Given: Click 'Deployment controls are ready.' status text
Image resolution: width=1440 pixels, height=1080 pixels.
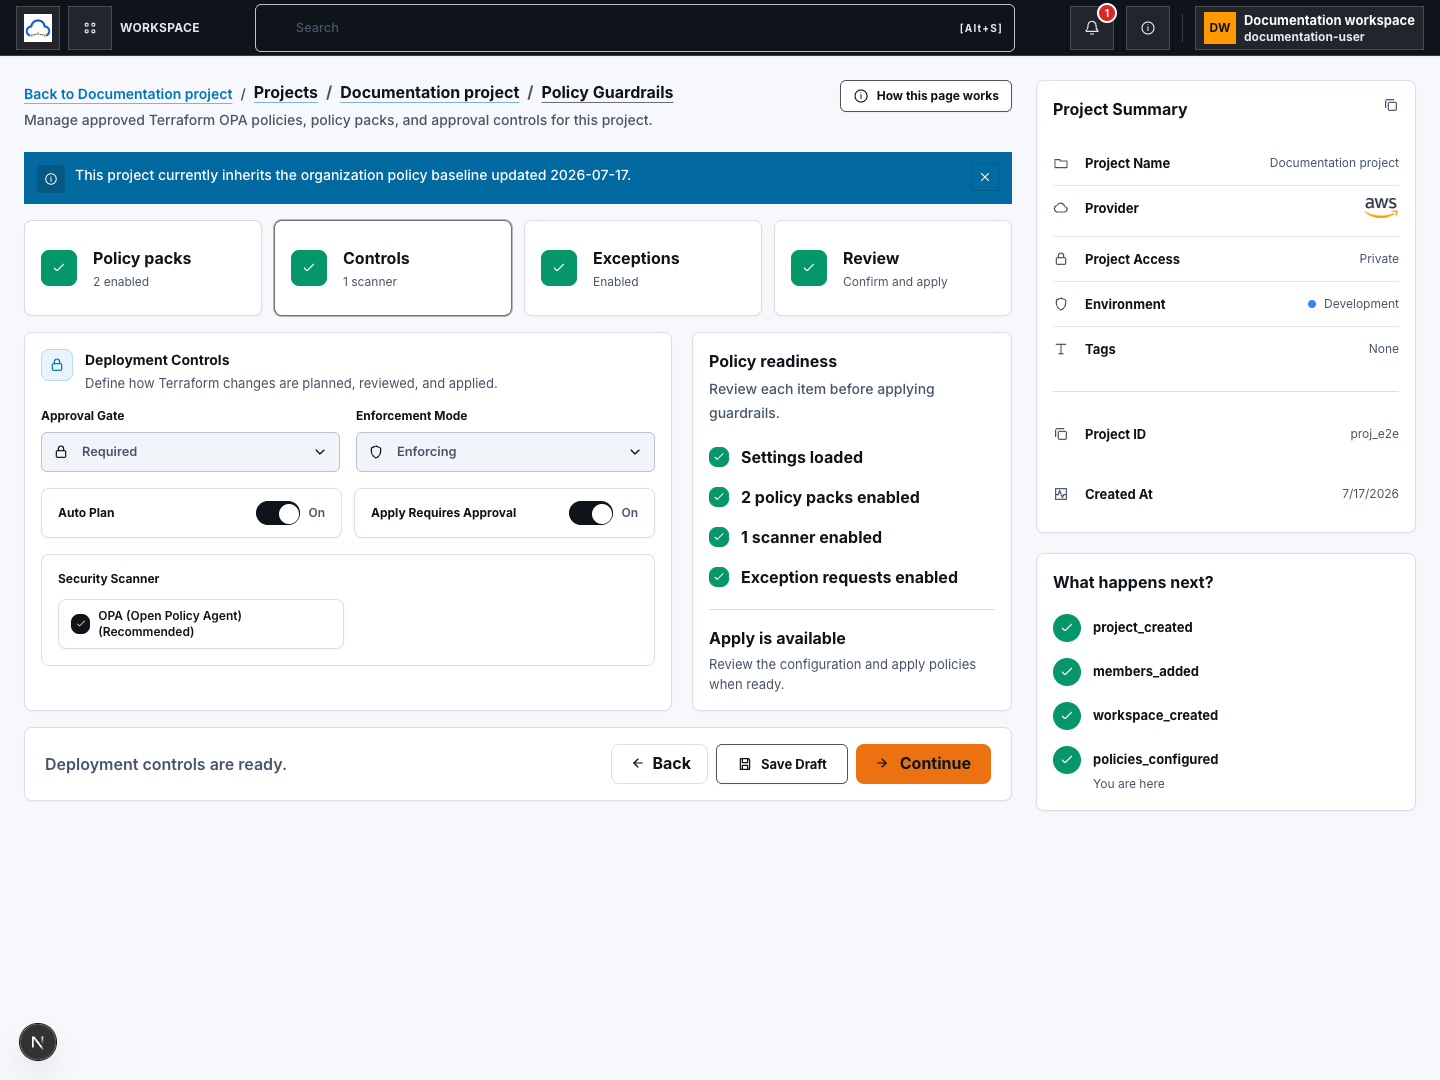Looking at the screenshot, I should 166,764.
